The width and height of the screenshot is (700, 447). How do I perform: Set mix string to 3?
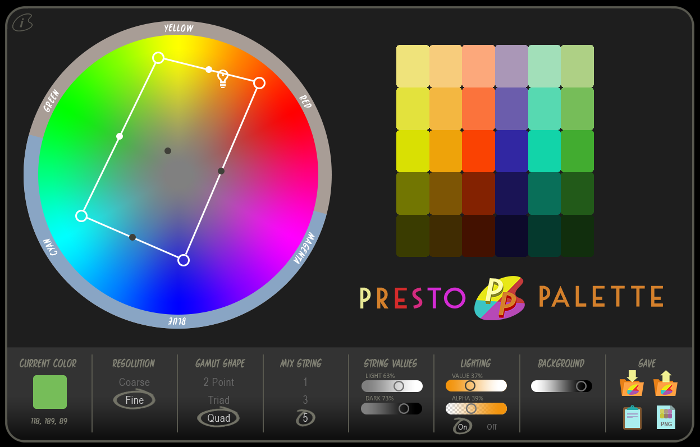[x=305, y=400]
